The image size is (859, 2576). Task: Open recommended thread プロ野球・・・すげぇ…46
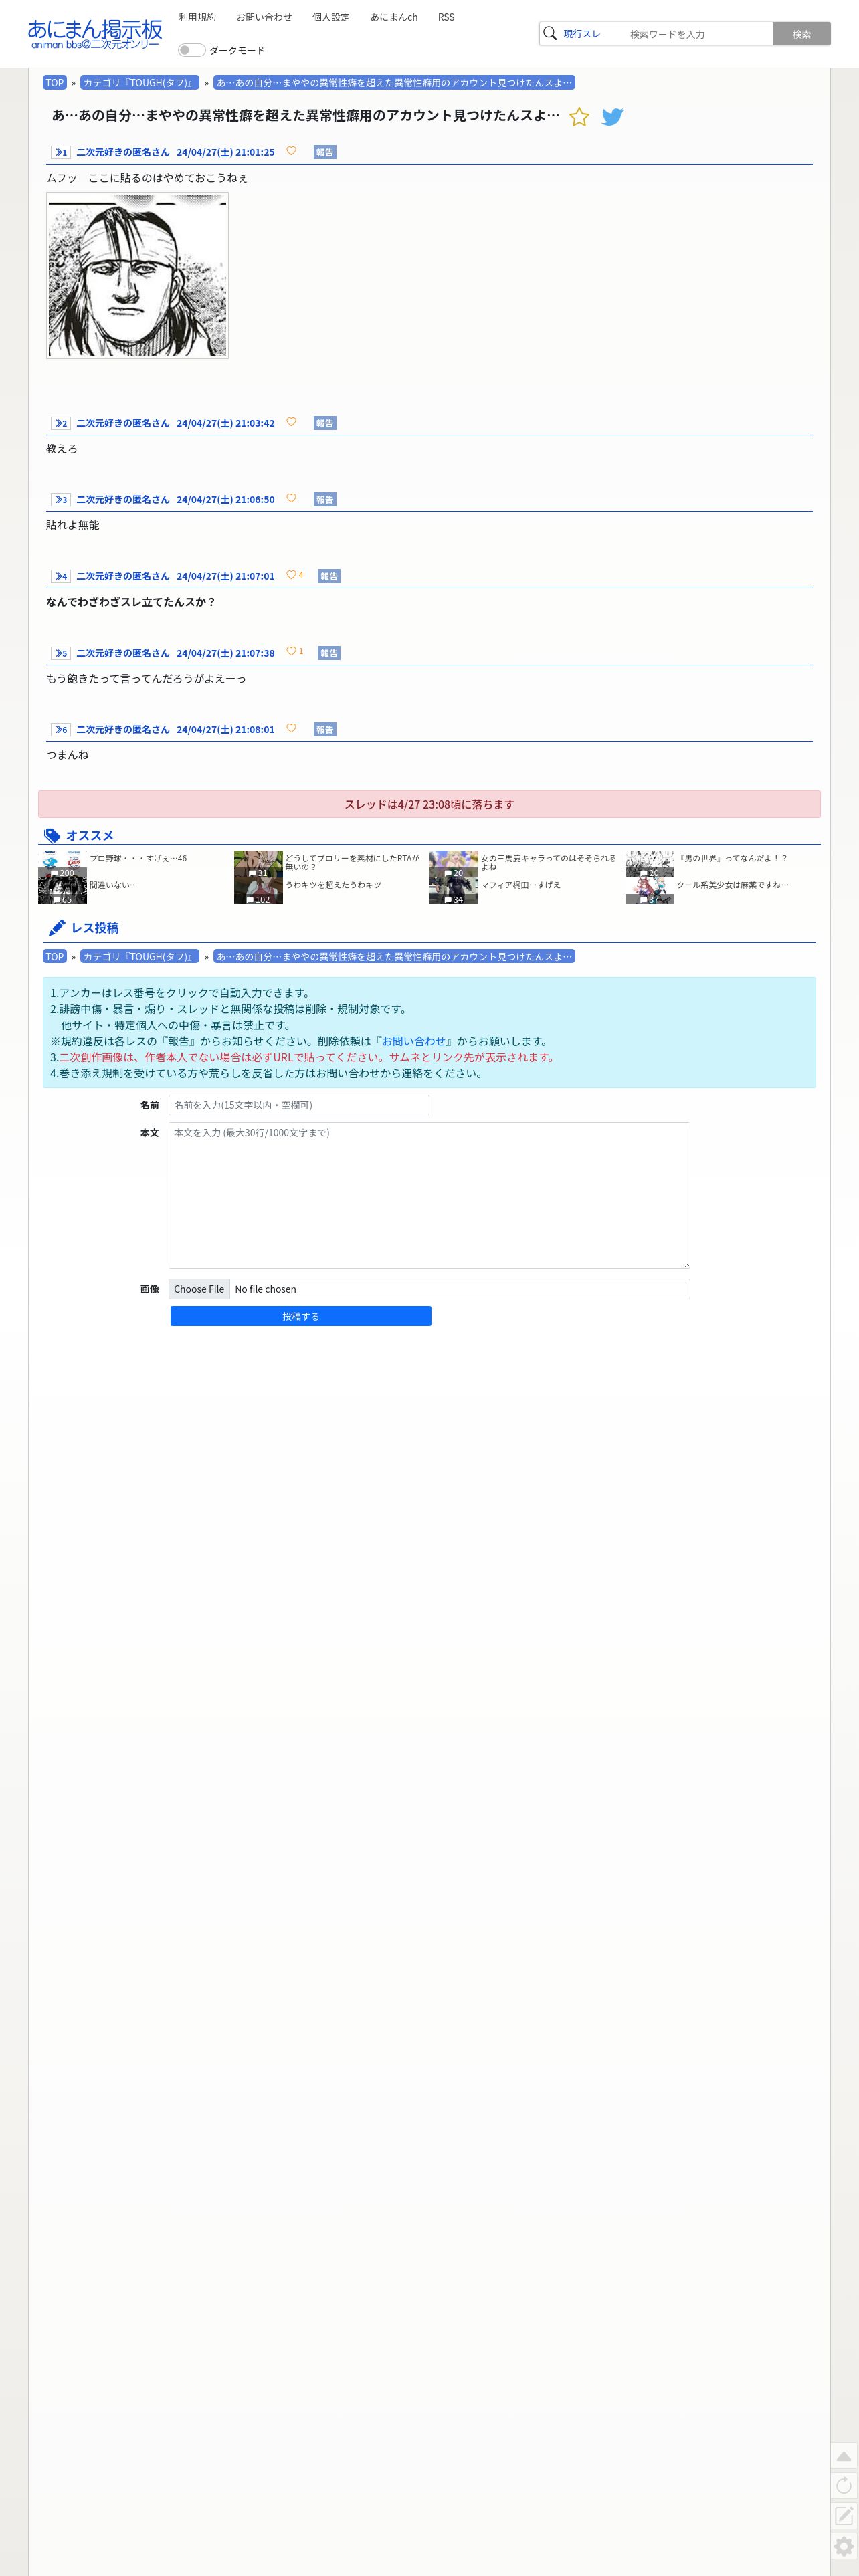pyautogui.click(x=138, y=858)
